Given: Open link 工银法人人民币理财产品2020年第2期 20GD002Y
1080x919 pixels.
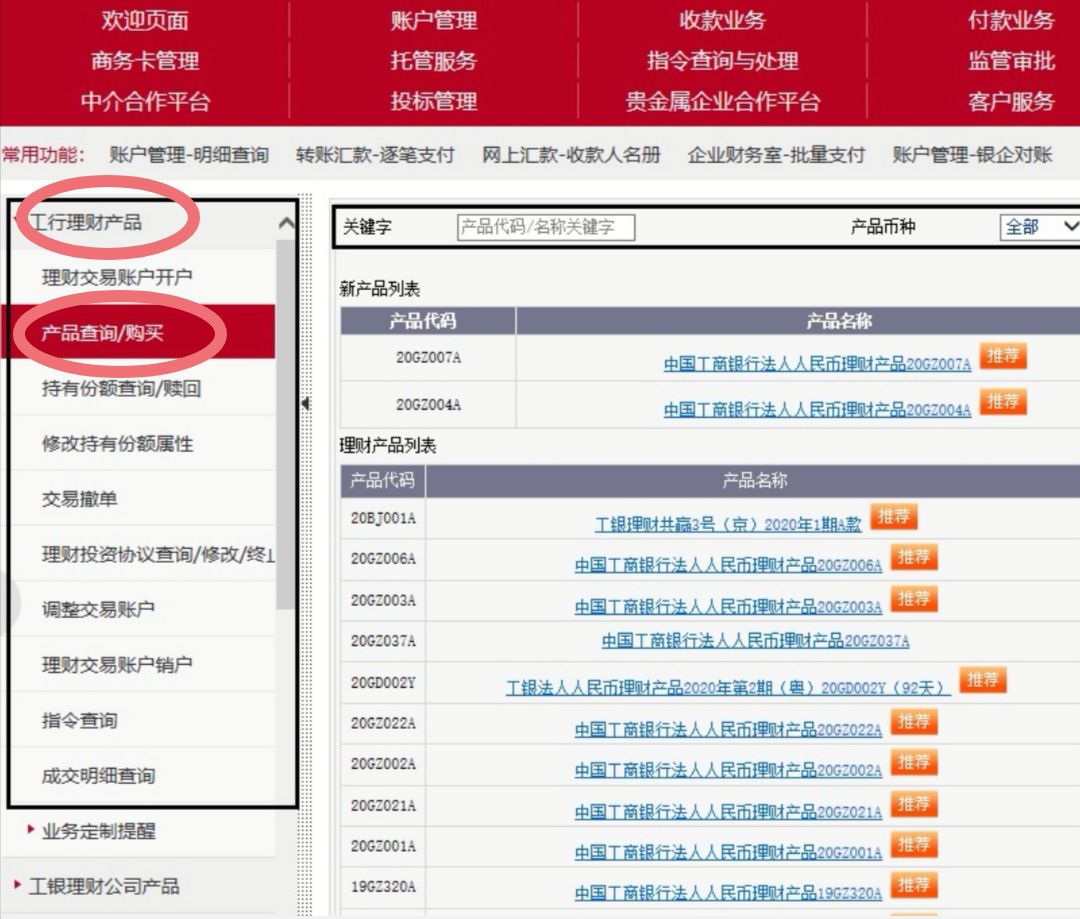Looking at the screenshot, I should [728, 688].
